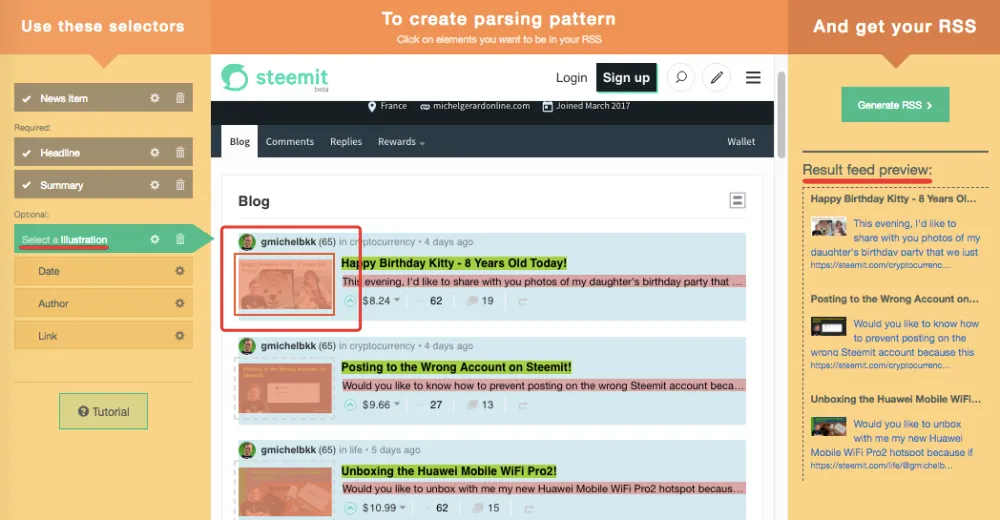This screenshot has height=520, width=1000.
Task: Click the Sign up button
Action: point(626,78)
